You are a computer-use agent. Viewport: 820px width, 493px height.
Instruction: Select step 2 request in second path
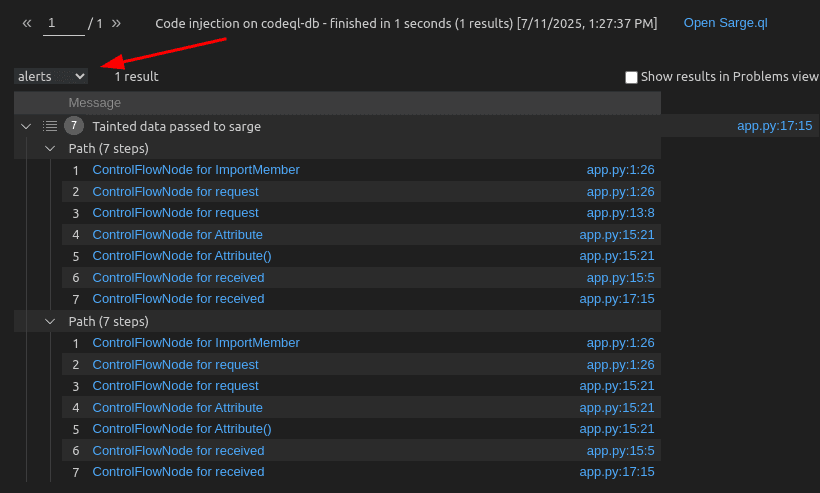click(175, 365)
